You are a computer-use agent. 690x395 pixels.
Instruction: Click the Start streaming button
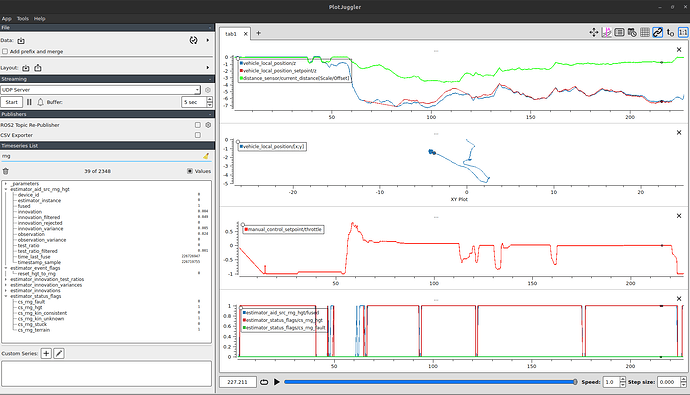click(x=11, y=102)
